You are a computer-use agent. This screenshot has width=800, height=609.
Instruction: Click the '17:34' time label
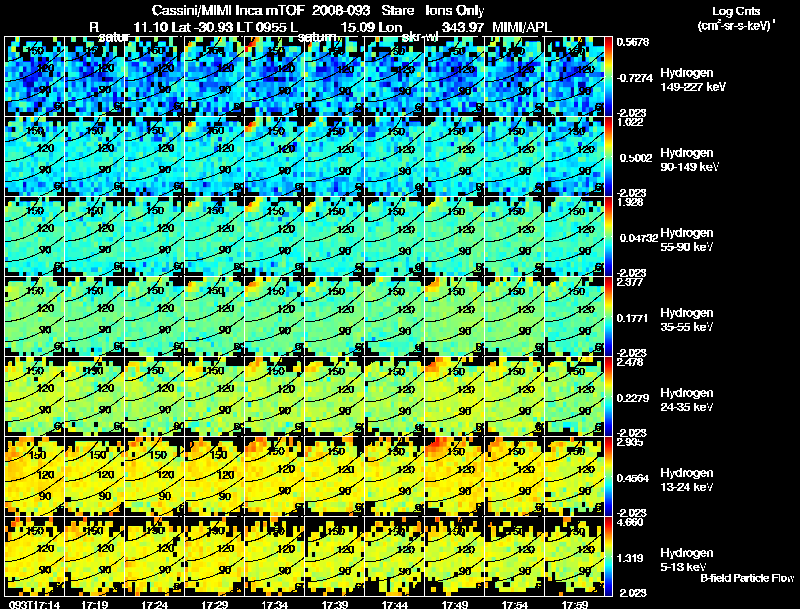pos(274,604)
